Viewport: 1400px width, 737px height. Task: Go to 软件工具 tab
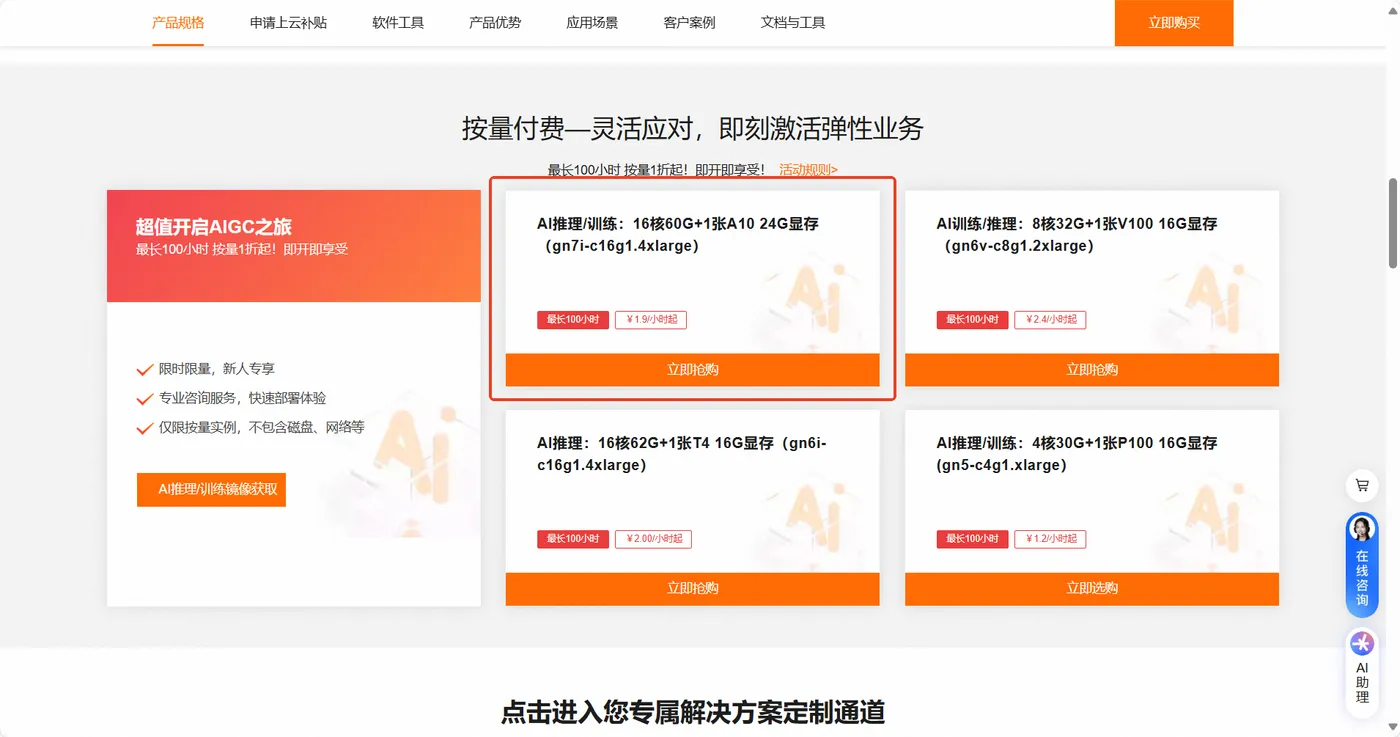click(x=398, y=22)
